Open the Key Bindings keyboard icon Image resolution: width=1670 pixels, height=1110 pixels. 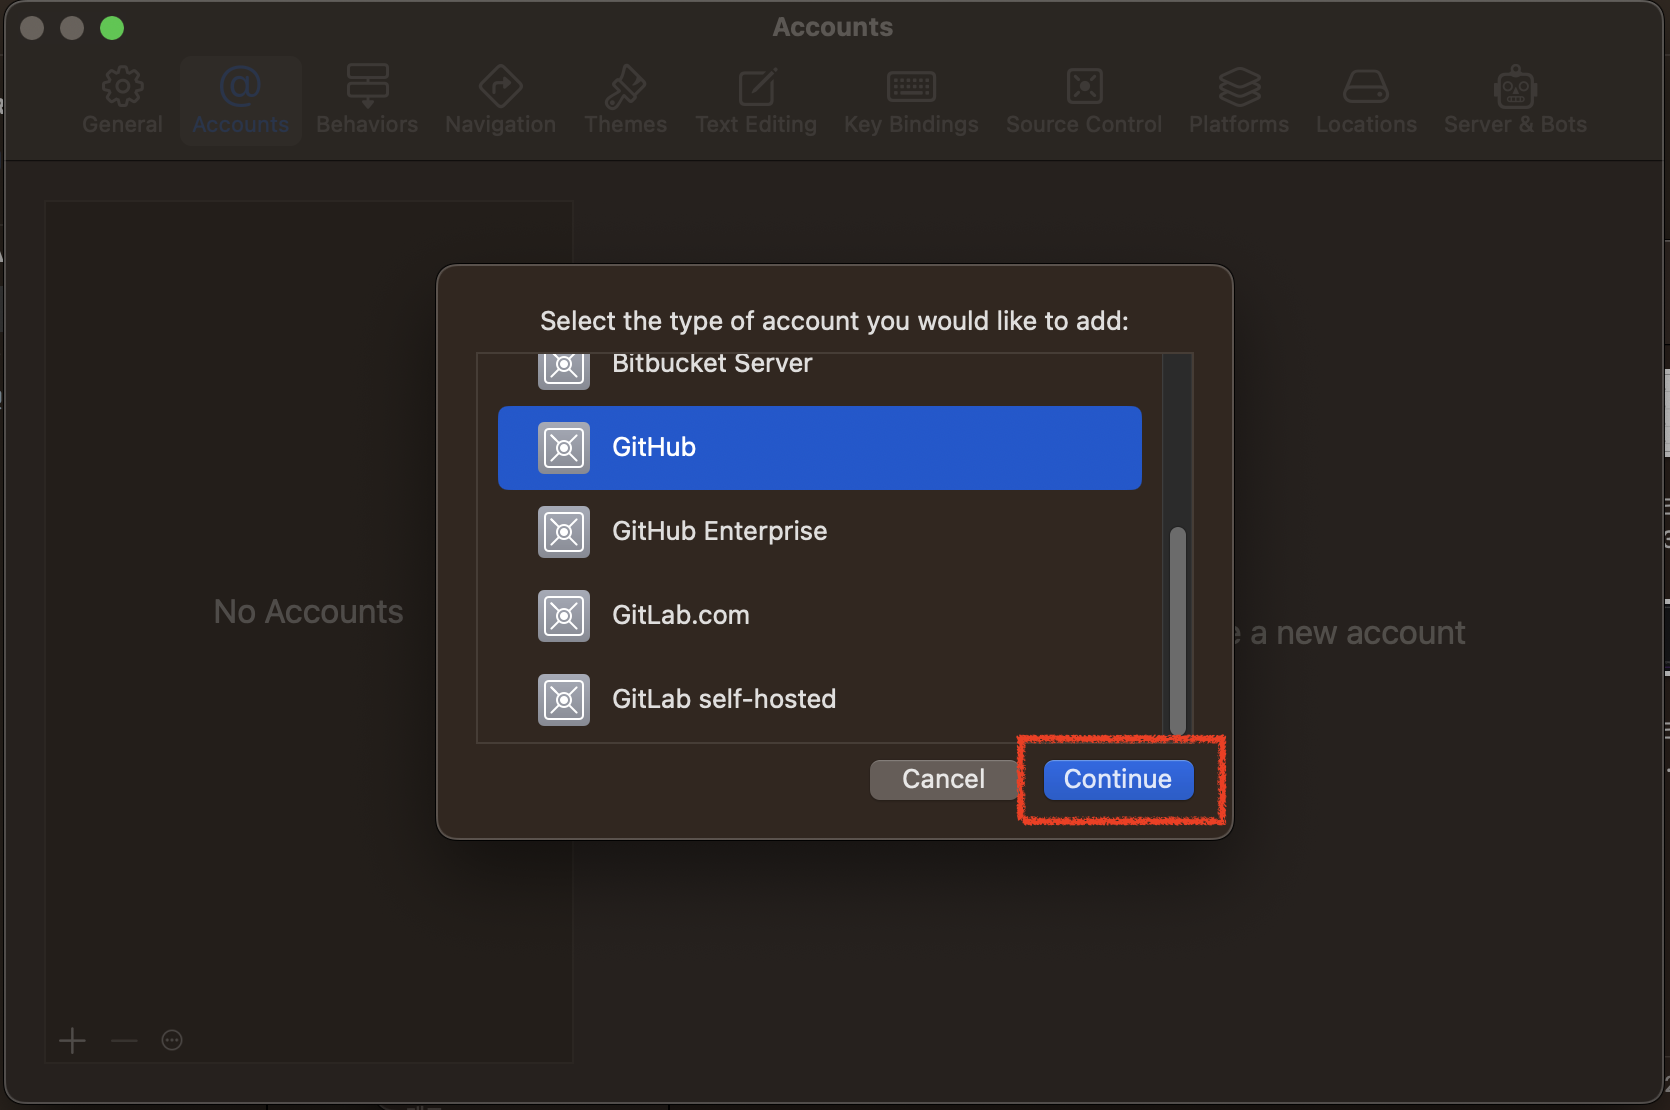pyautogui.click(x=911, y=87)
